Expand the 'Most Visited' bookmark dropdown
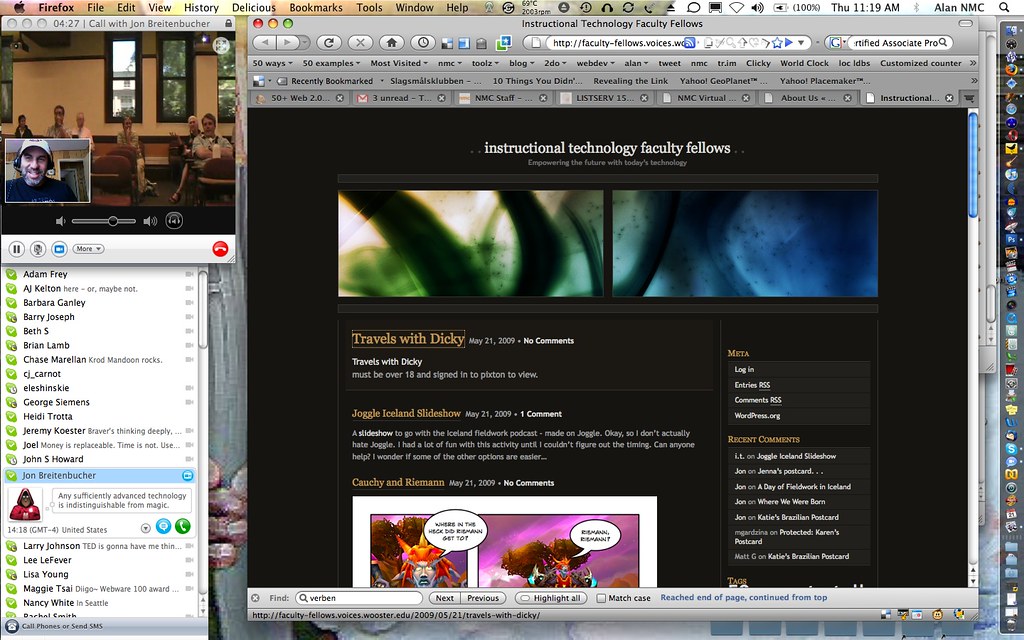Image resolution: width=1024 pixels, height=640 pixels. coord(399,63)
